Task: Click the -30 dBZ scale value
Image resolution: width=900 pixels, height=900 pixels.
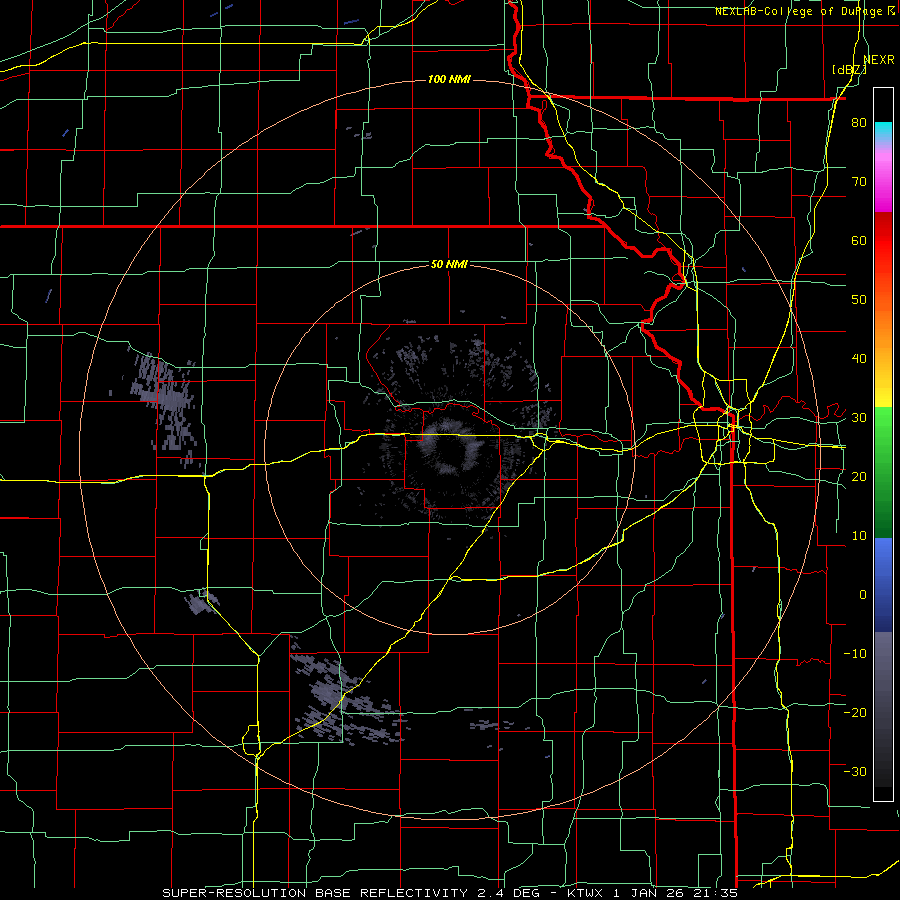Action: click(855, 772)
